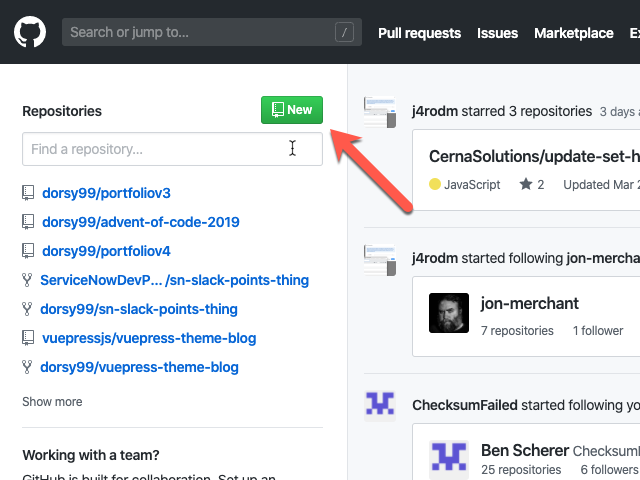Image resolution: width=640 pixels, height=480 pixels.
Task: Click the yellow JavaScript language dot
Action: (435, 184)
